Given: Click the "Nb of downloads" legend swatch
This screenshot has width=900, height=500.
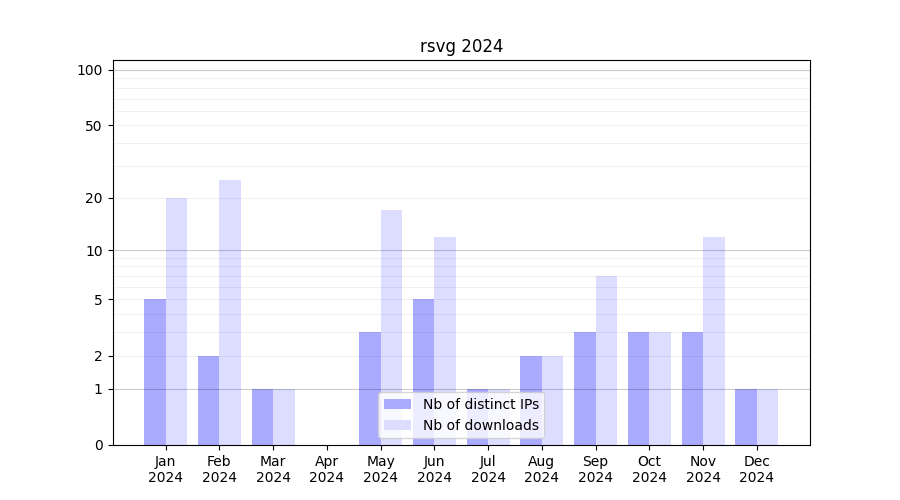Looking at the screenshot, I should tap(397, 425).
